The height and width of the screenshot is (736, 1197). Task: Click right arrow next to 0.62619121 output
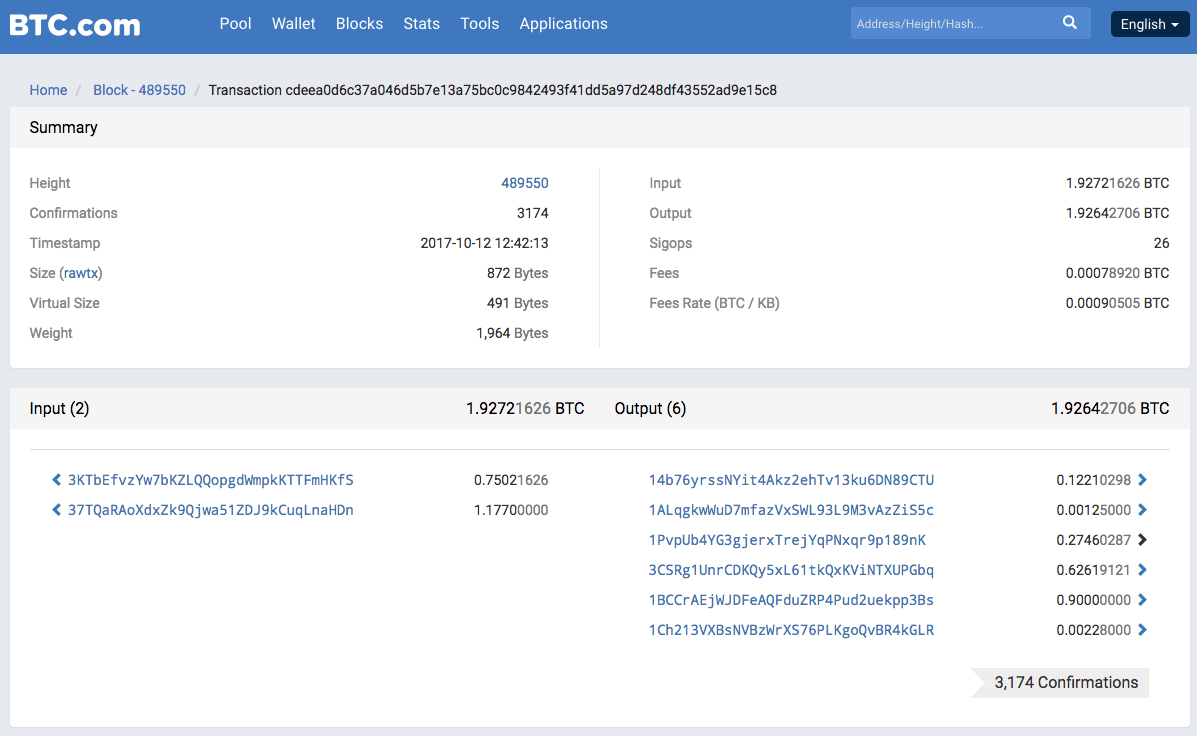(x=1142, y=570)
